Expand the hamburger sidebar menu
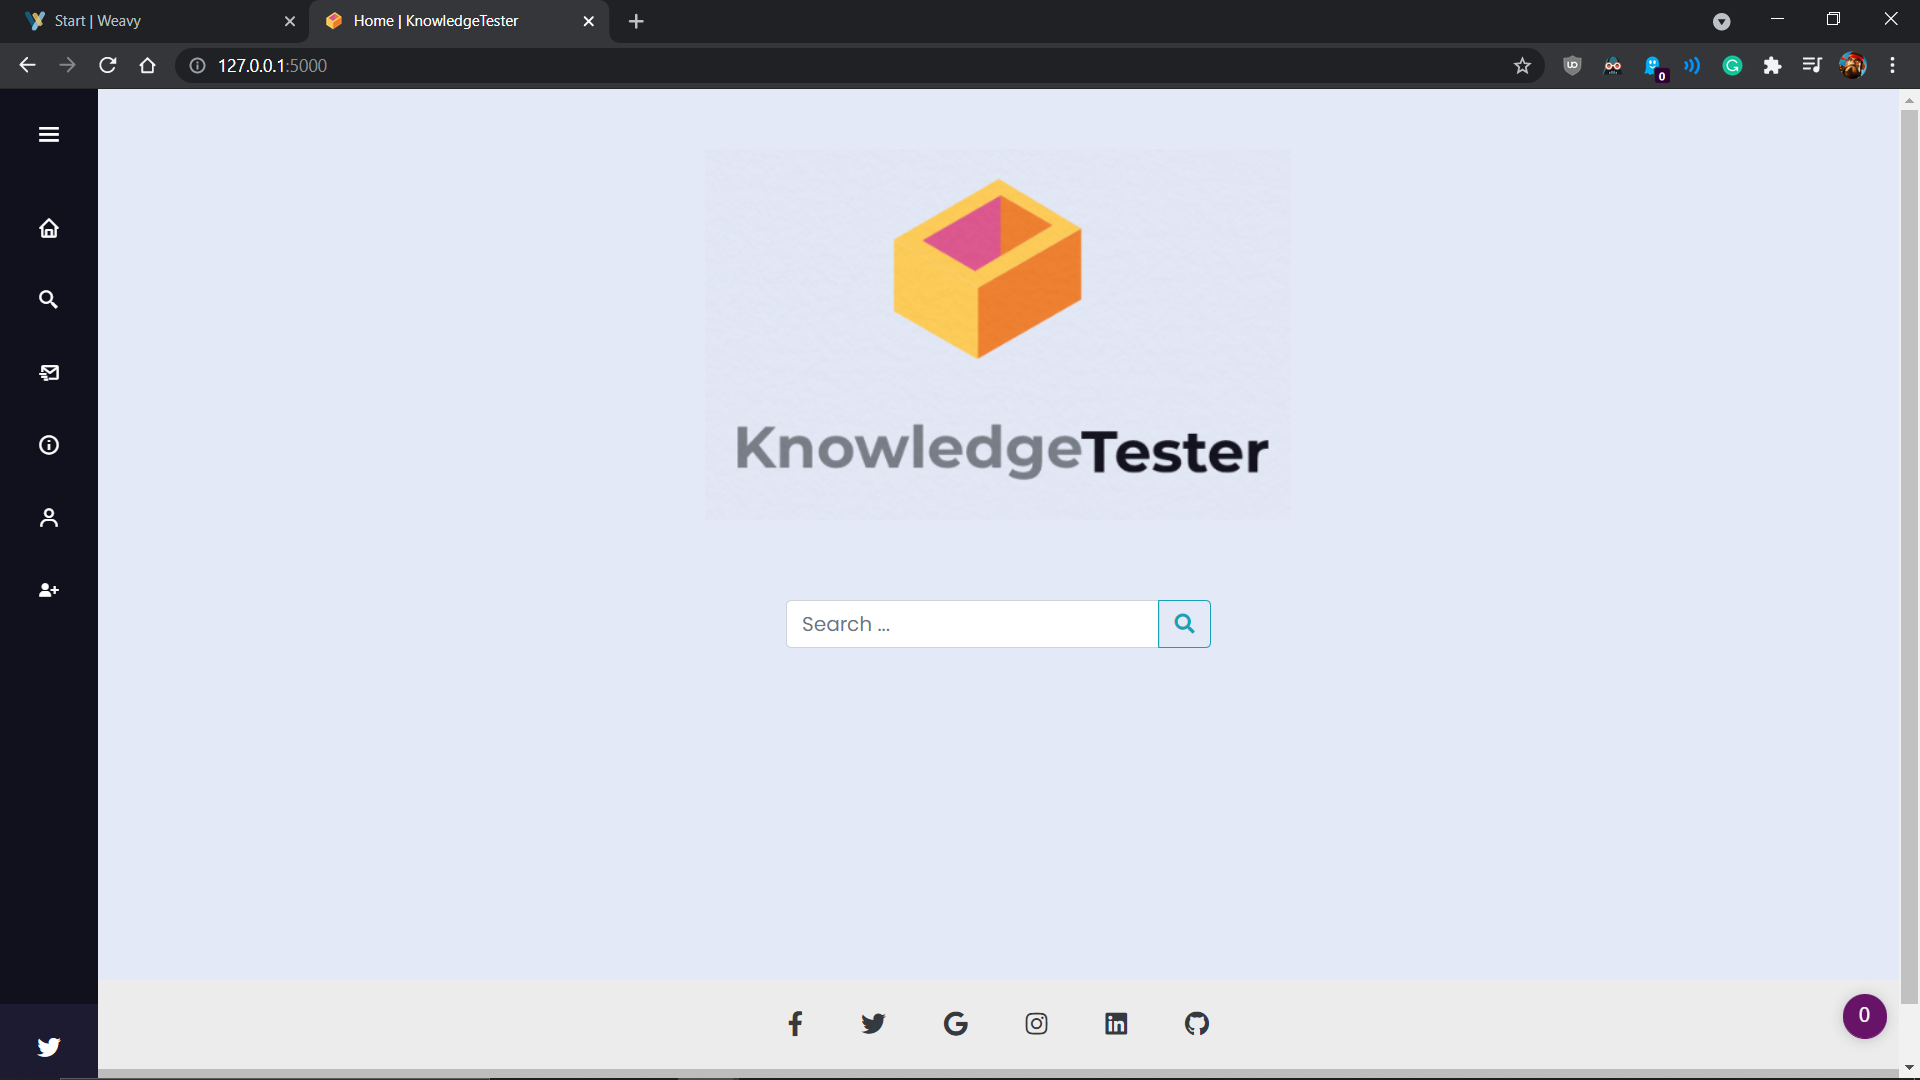1920x1080 pixels. pos(49,135)
